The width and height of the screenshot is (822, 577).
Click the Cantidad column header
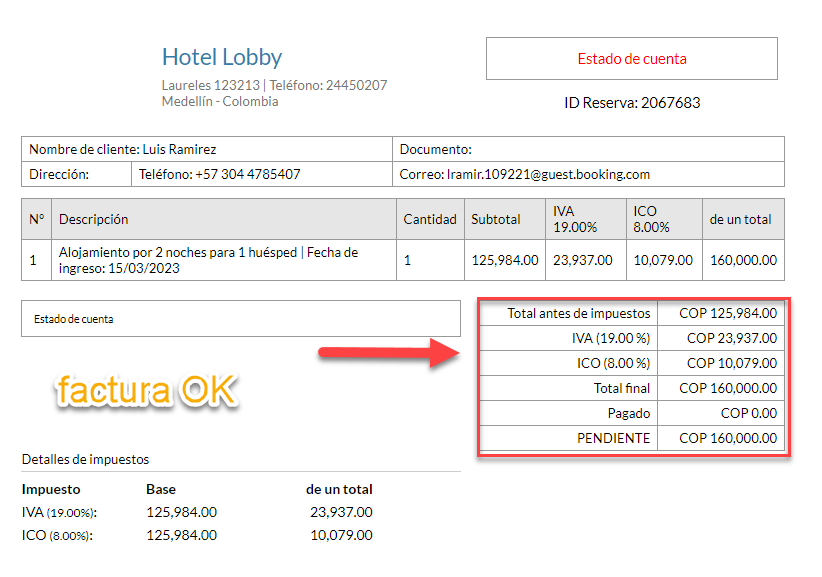coord(430,219)
